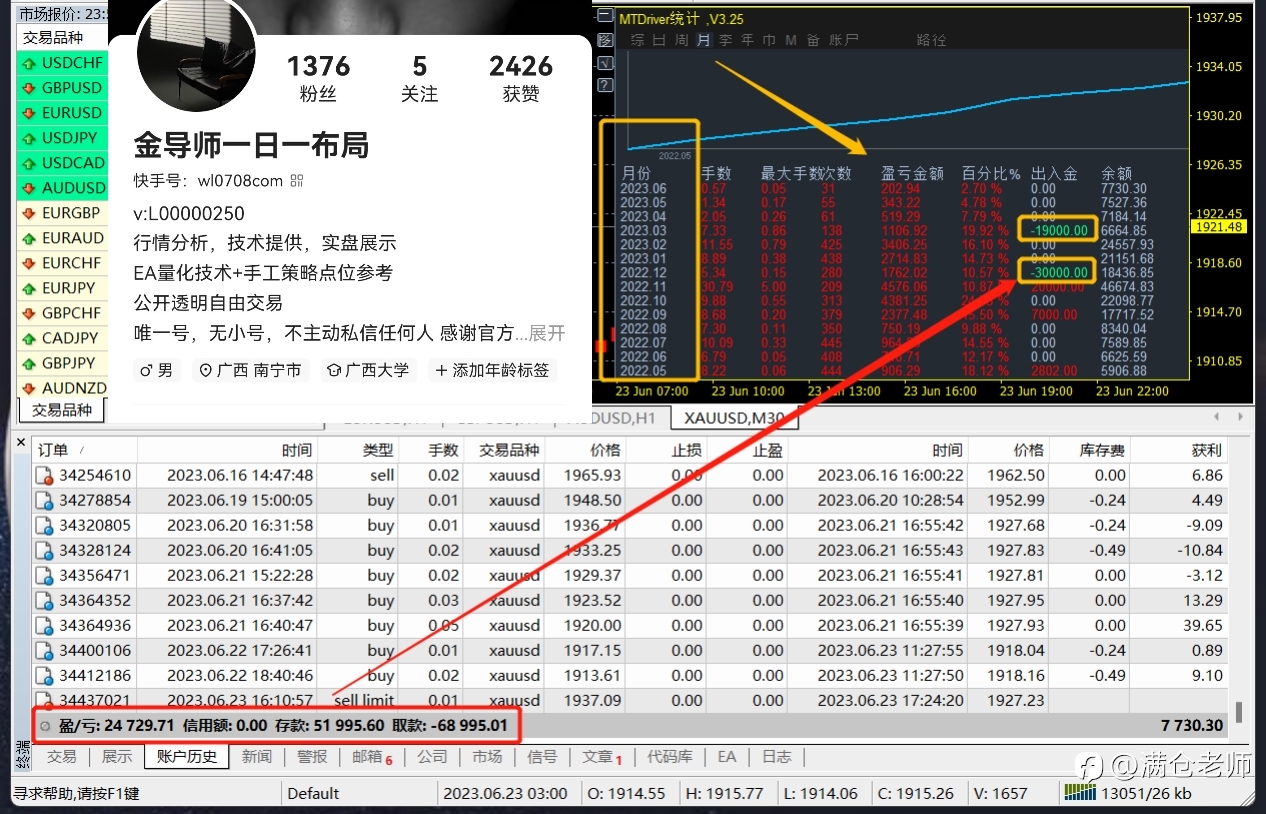Open the 1376 粉丝 followers count

(318, 78)
